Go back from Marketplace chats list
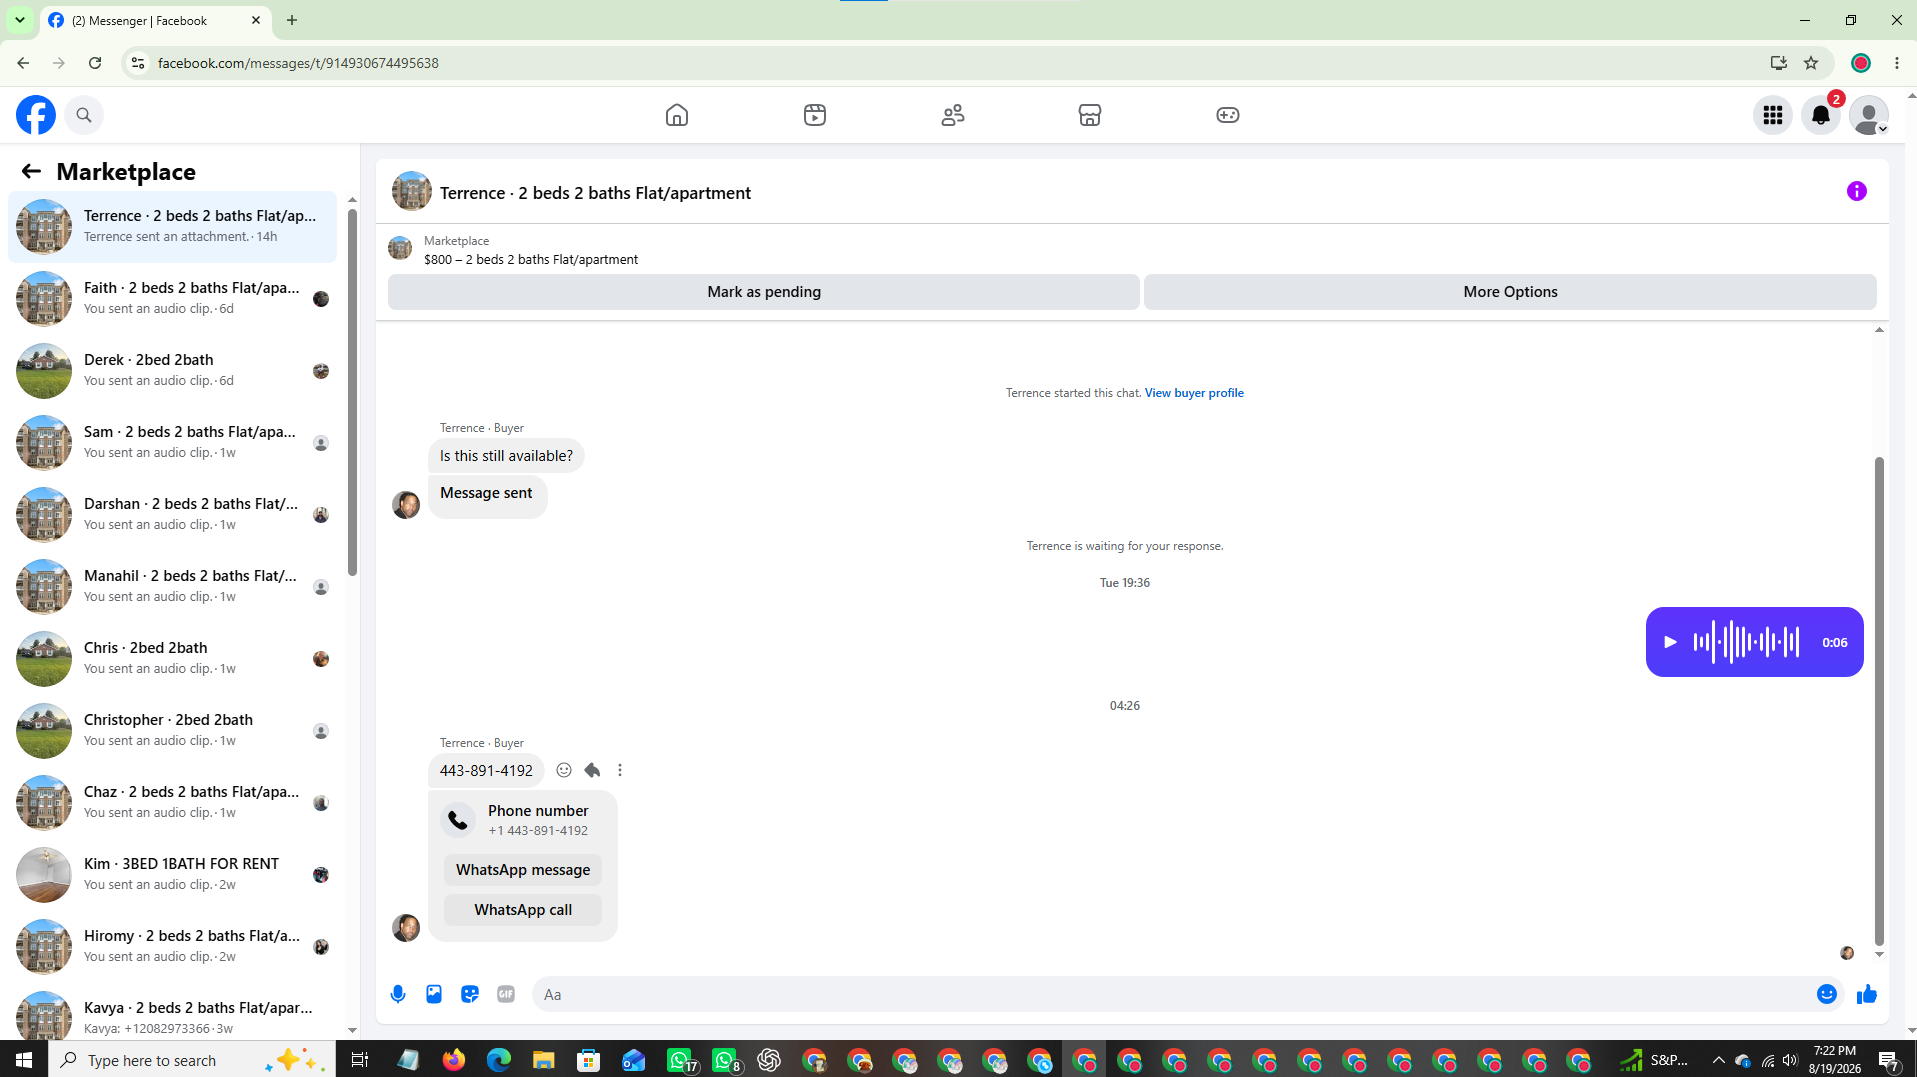Image resolution: width=1917 pixels, height=1077 pixels. 31,172
